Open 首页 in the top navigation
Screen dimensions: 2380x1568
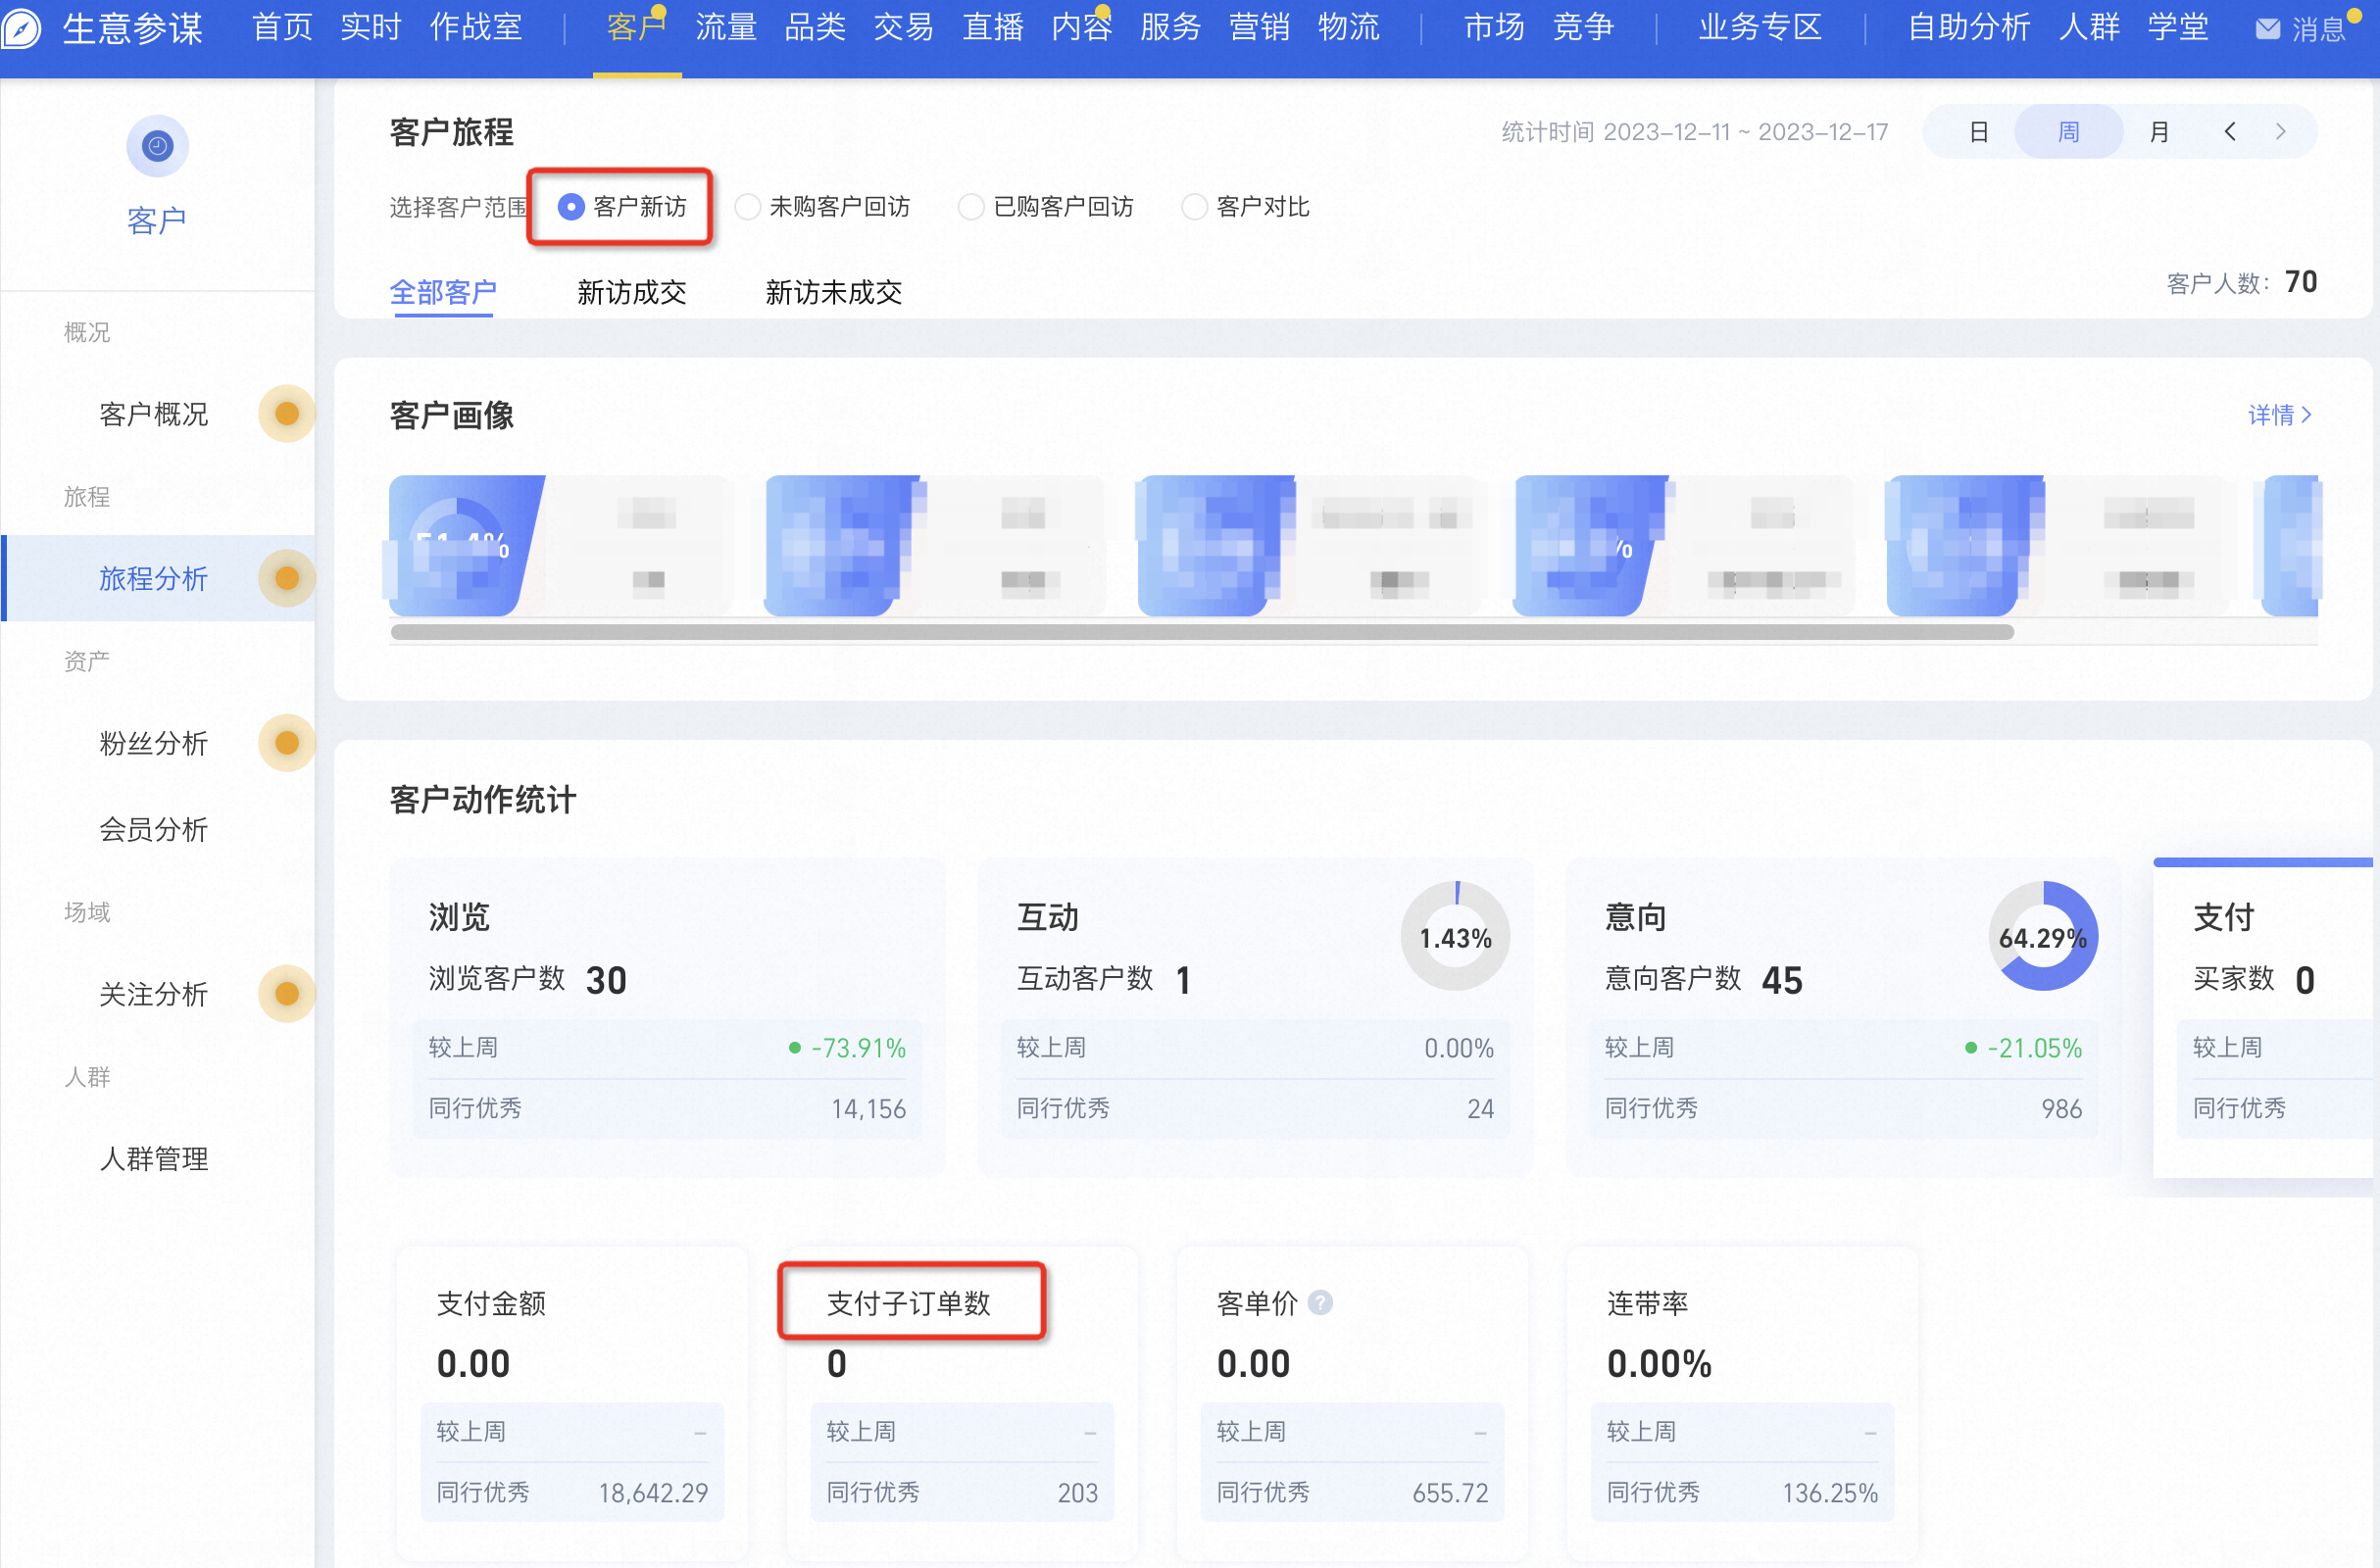tap(283, 27)
